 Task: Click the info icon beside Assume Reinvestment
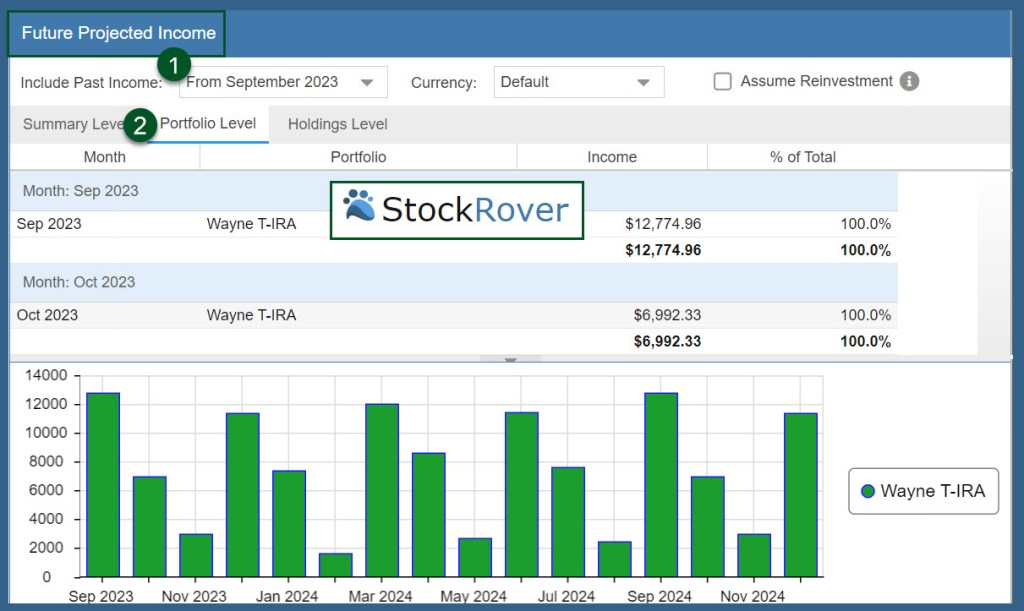click(x=909, y=82)
